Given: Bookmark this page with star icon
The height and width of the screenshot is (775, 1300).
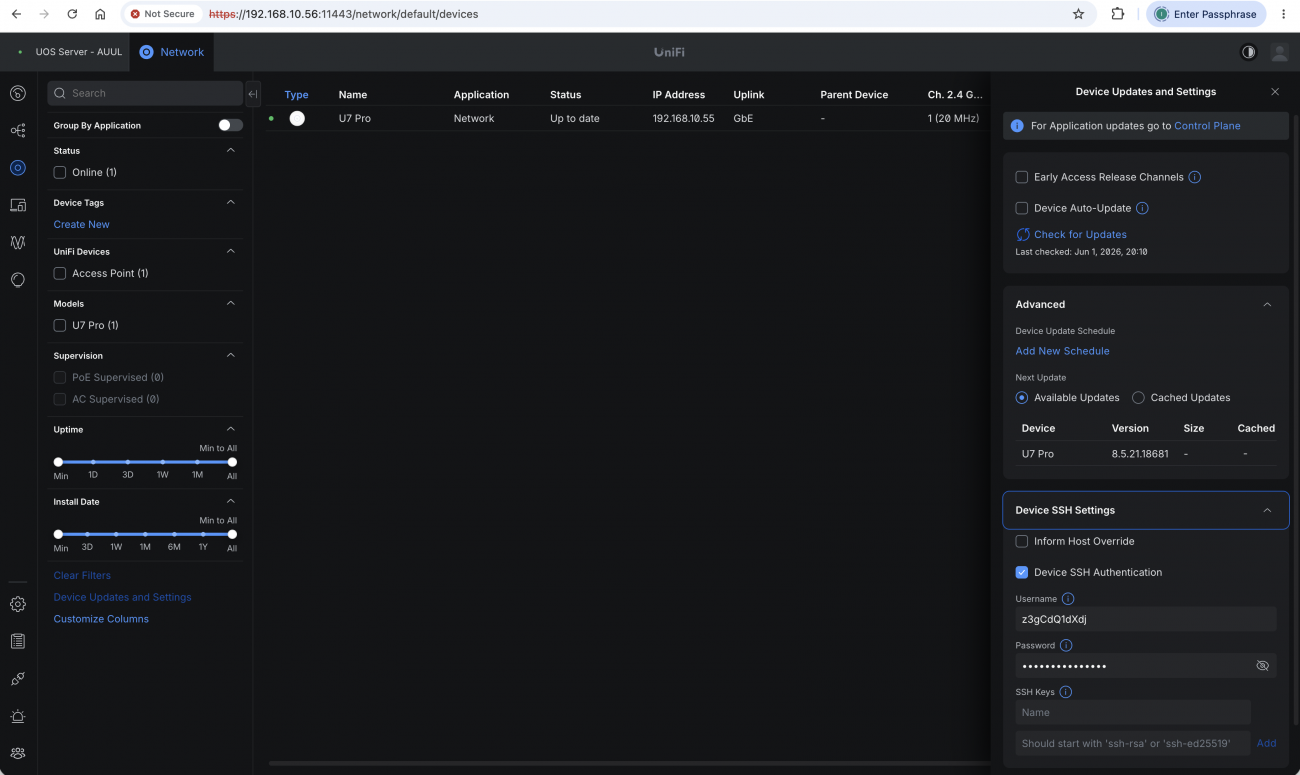Looking at the screenshot, I should point(1078,14).
